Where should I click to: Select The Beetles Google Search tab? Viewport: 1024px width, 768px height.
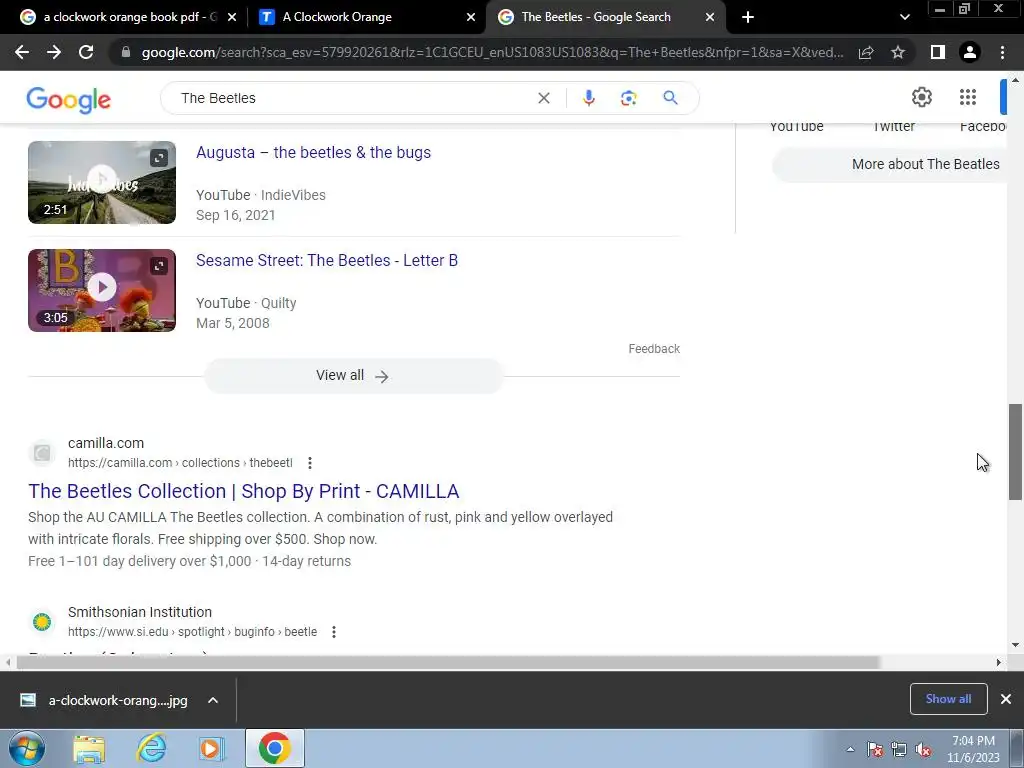[x=606, y=17]
